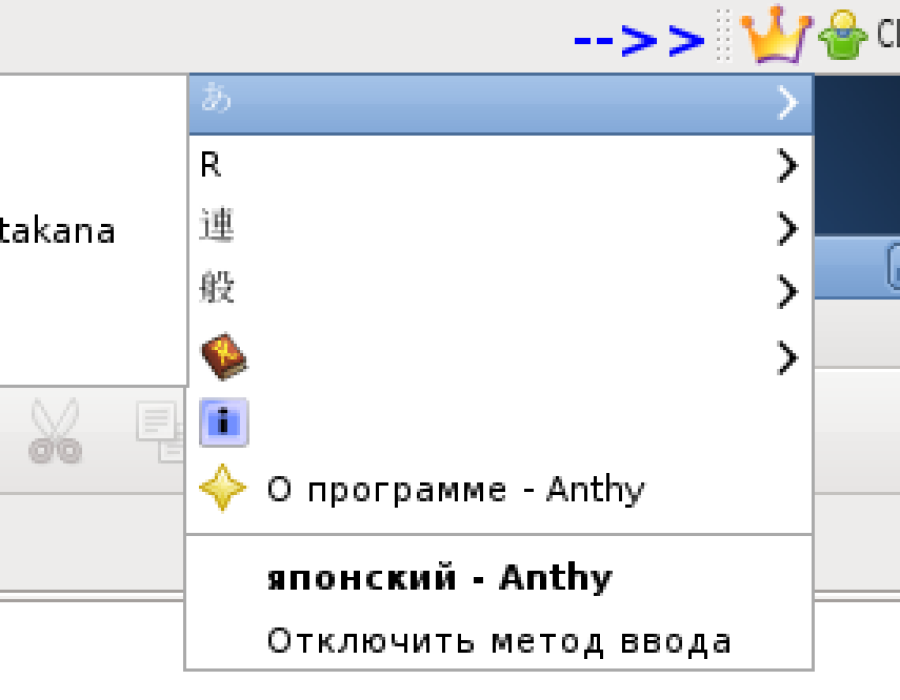Screen dimensions: 900x700
Task: Expand arrow on the 般 row
Action: pos(788,291)
